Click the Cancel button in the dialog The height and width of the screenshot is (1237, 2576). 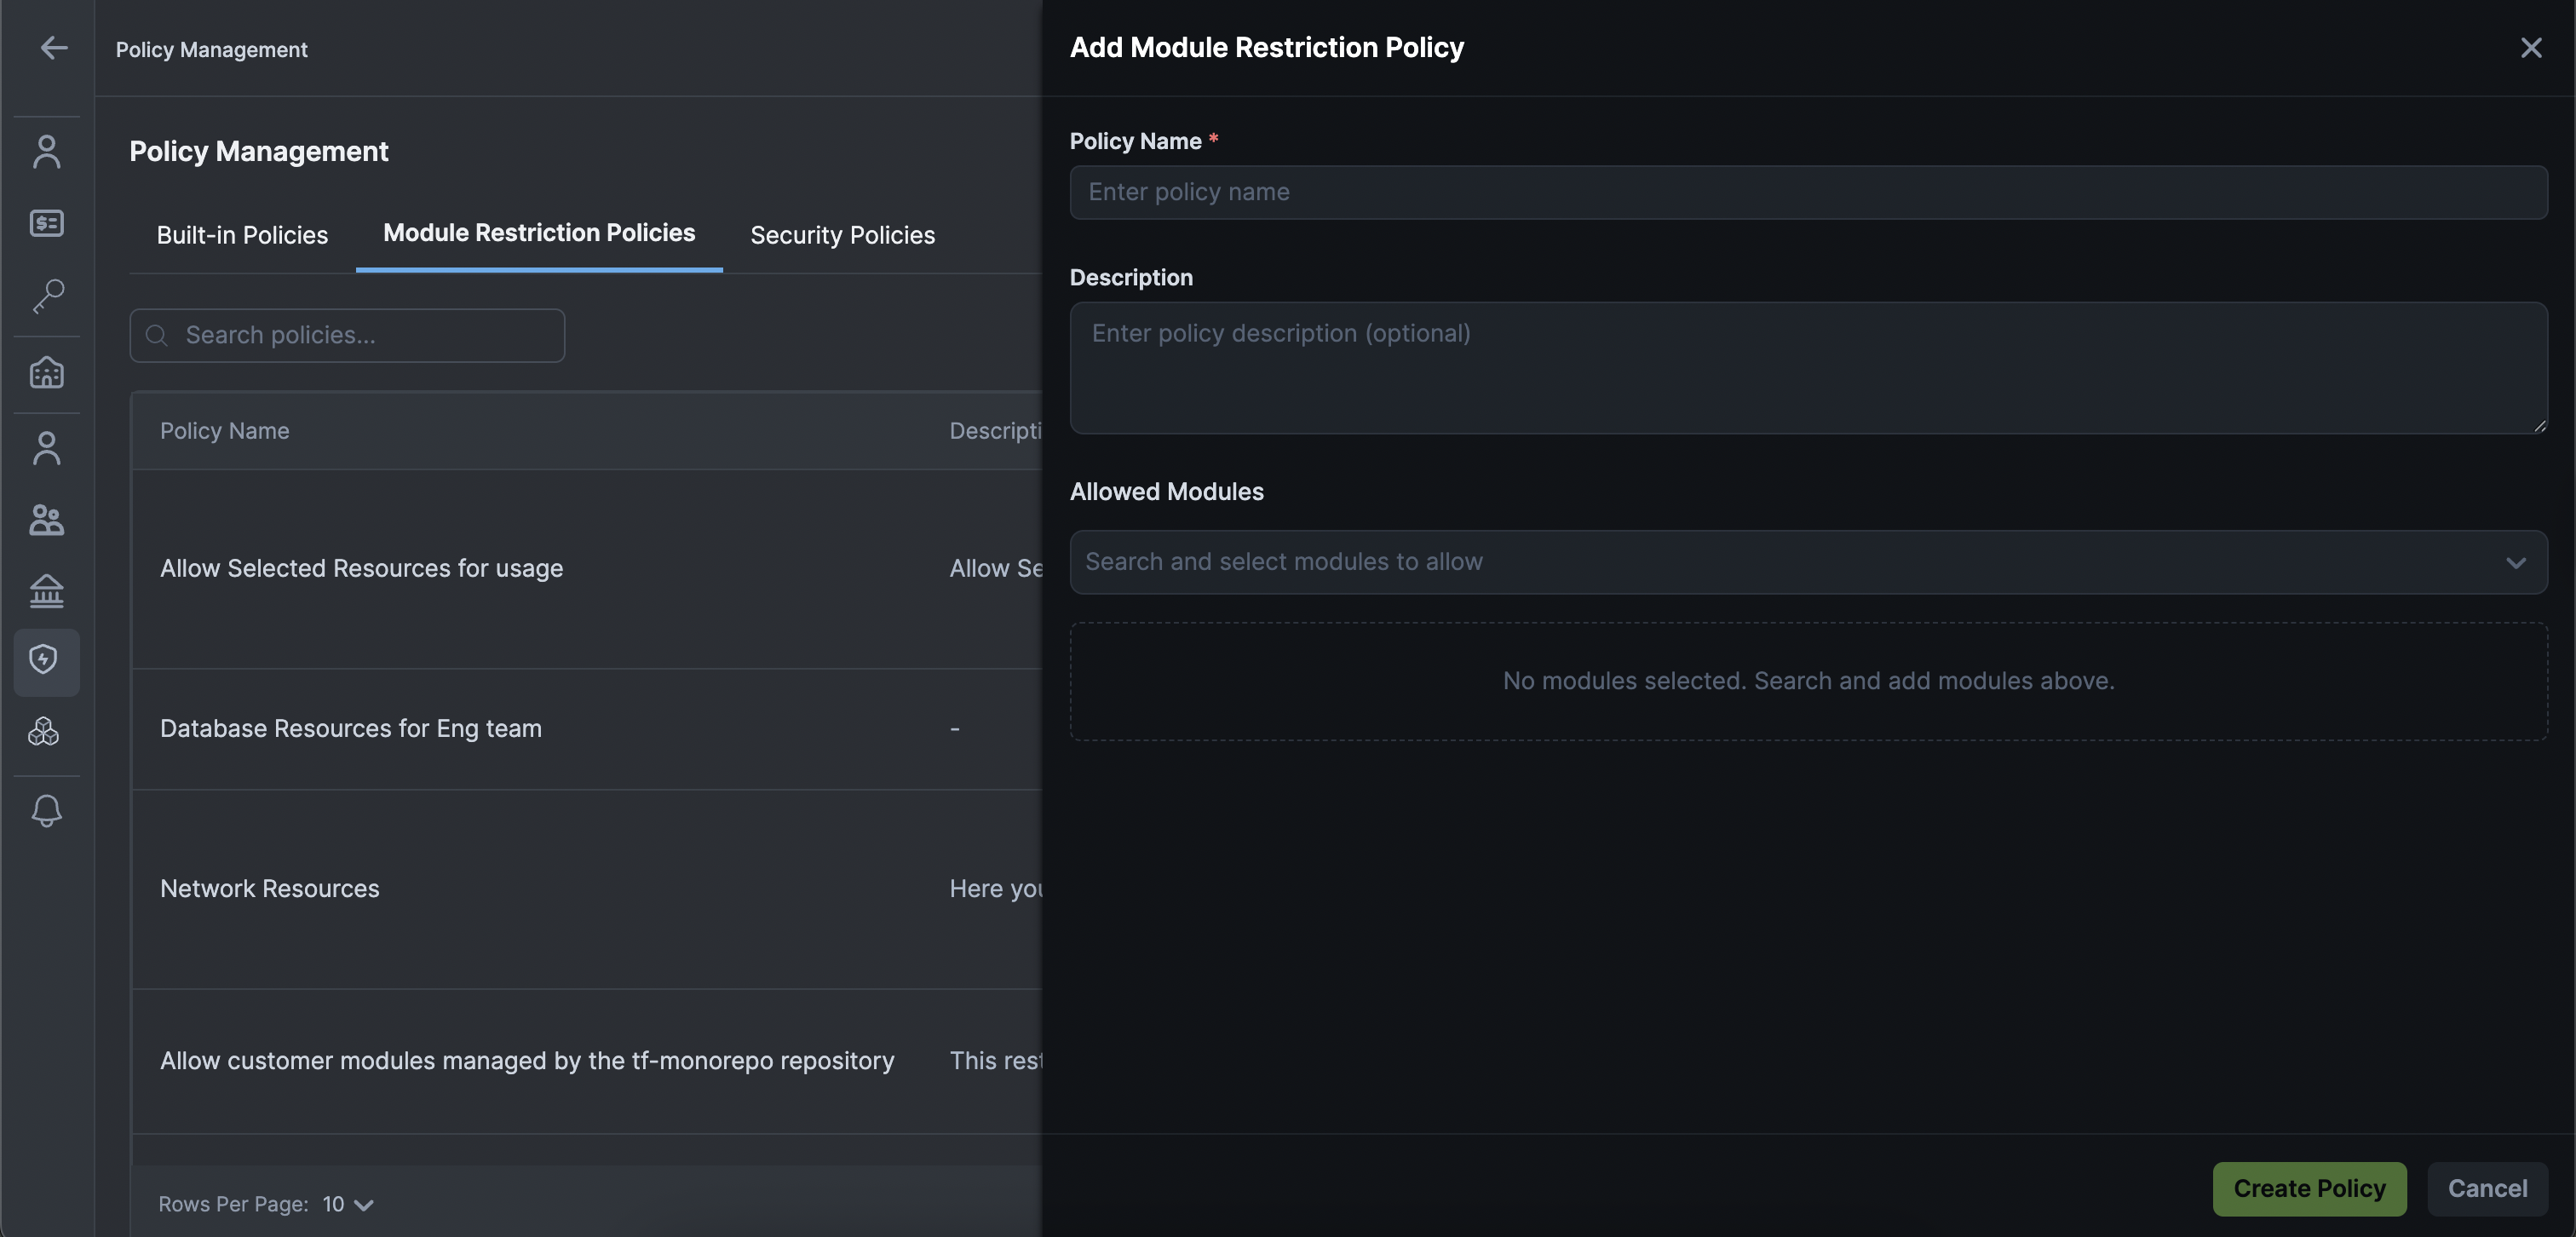(x=2488, y=1189)
